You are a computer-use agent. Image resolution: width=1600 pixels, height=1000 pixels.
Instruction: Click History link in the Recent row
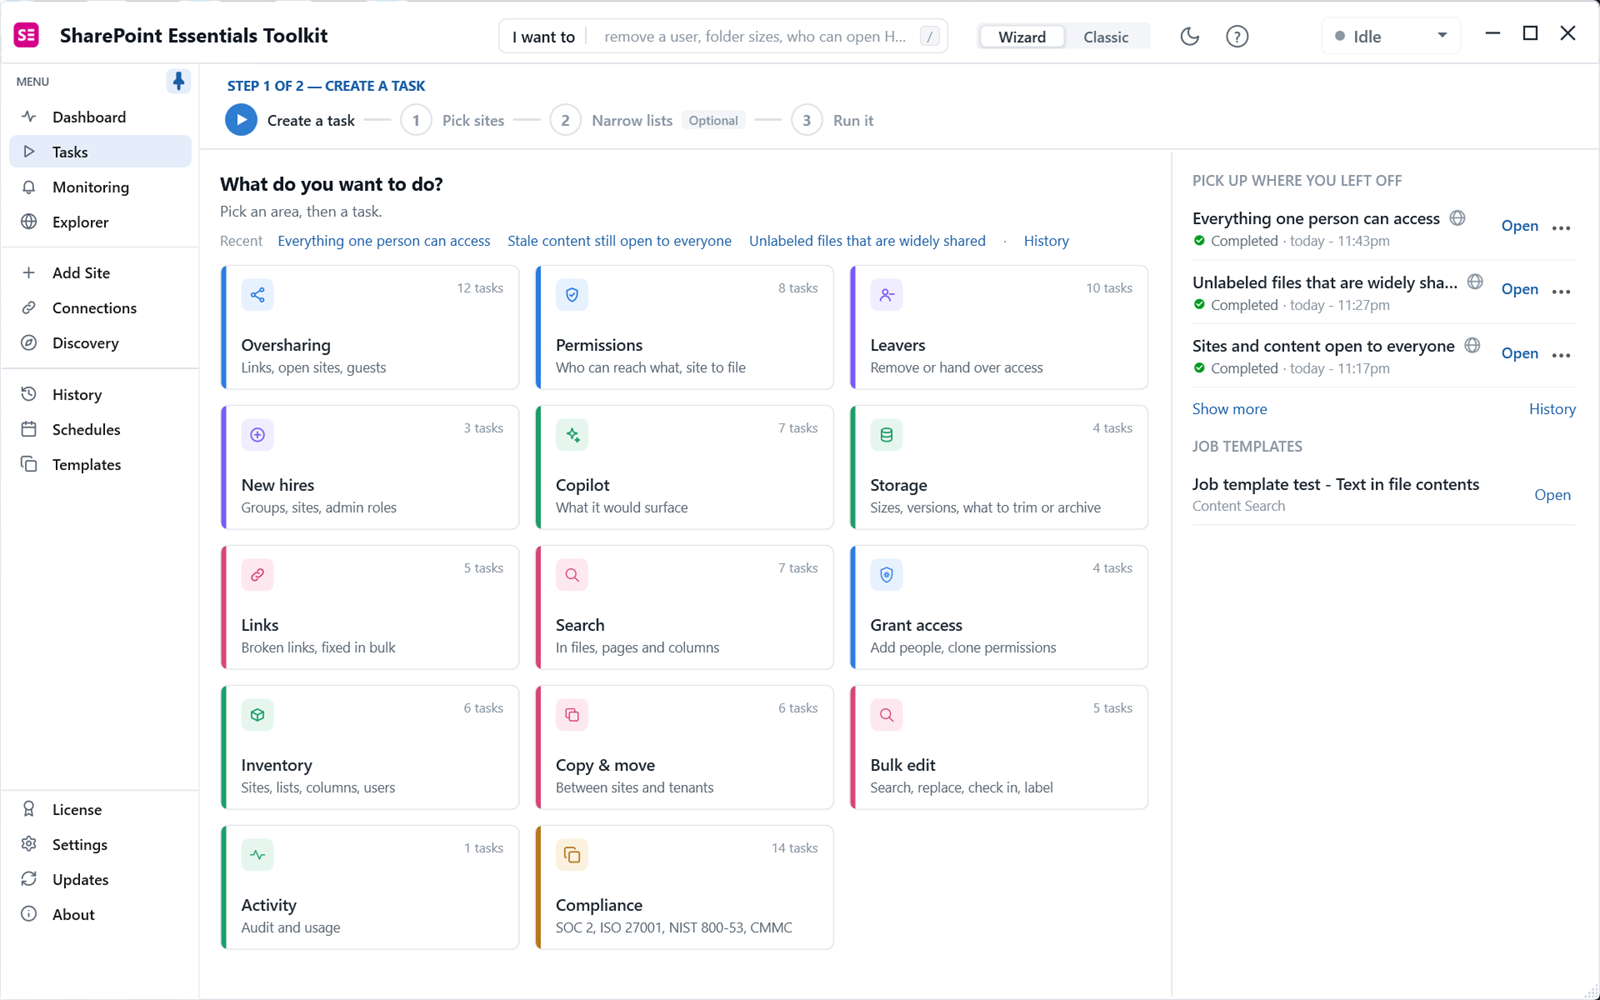[1046, 241]
